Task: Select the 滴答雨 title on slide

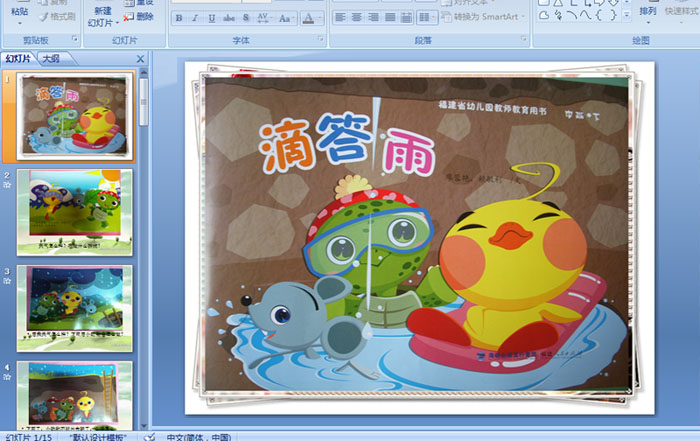Action: click(x=347, y=143)
